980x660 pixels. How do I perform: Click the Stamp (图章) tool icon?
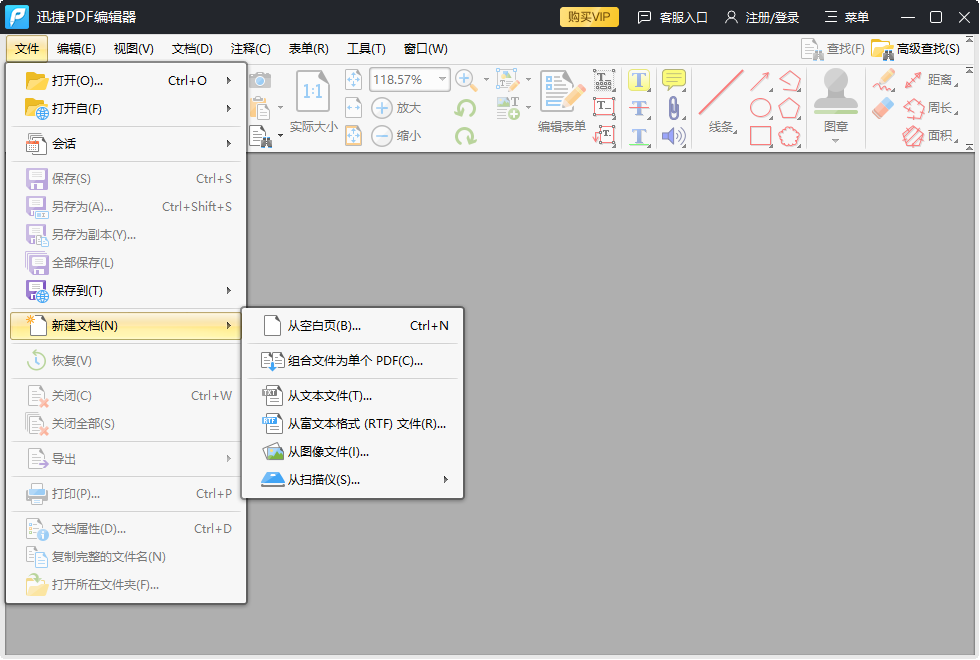[836, 97]
